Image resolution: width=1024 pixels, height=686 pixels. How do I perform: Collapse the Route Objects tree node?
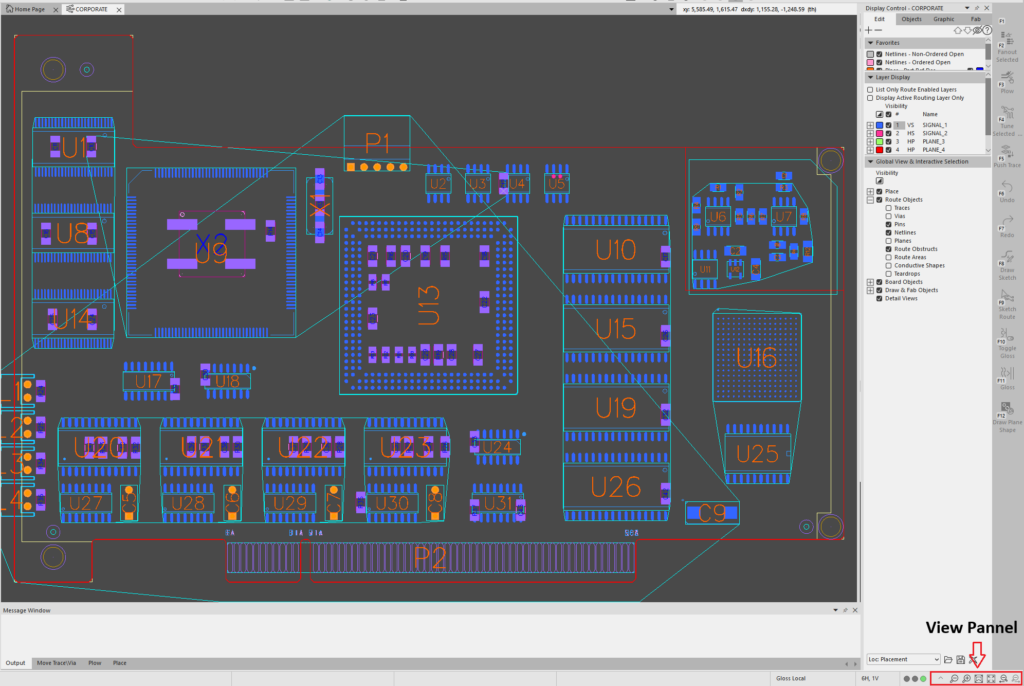point(870,200)
